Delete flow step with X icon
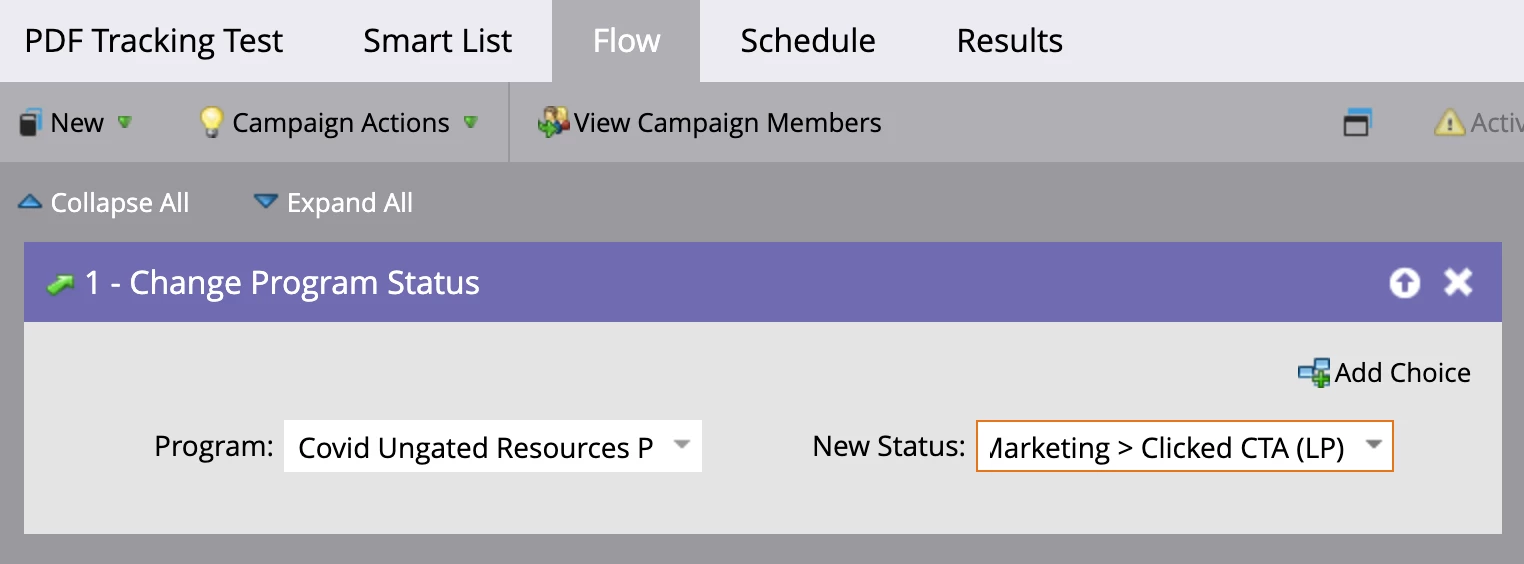This screenshot has width=1524, height=564. 1458,283
